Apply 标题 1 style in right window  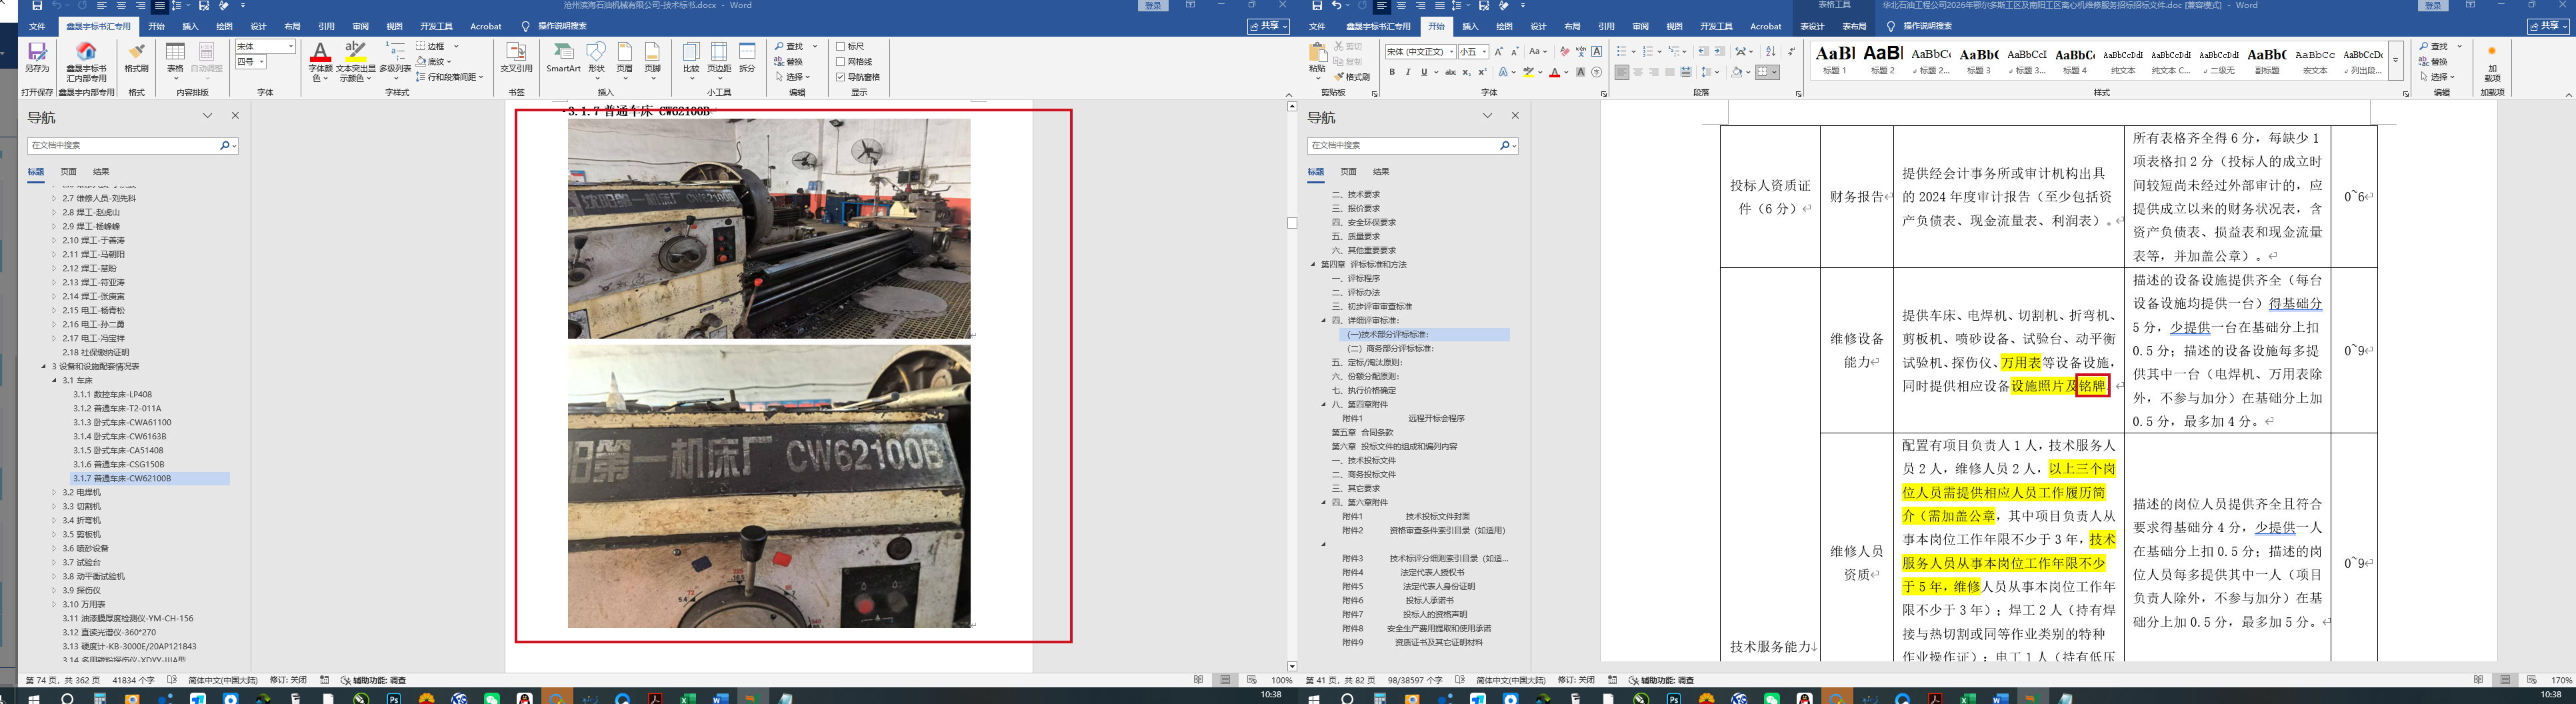[1835, 59]
